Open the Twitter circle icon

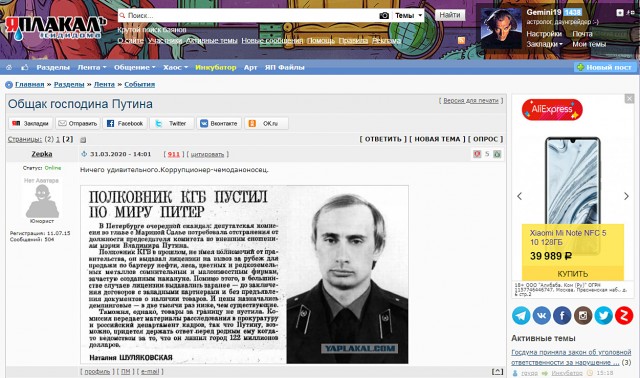[603, 316]
